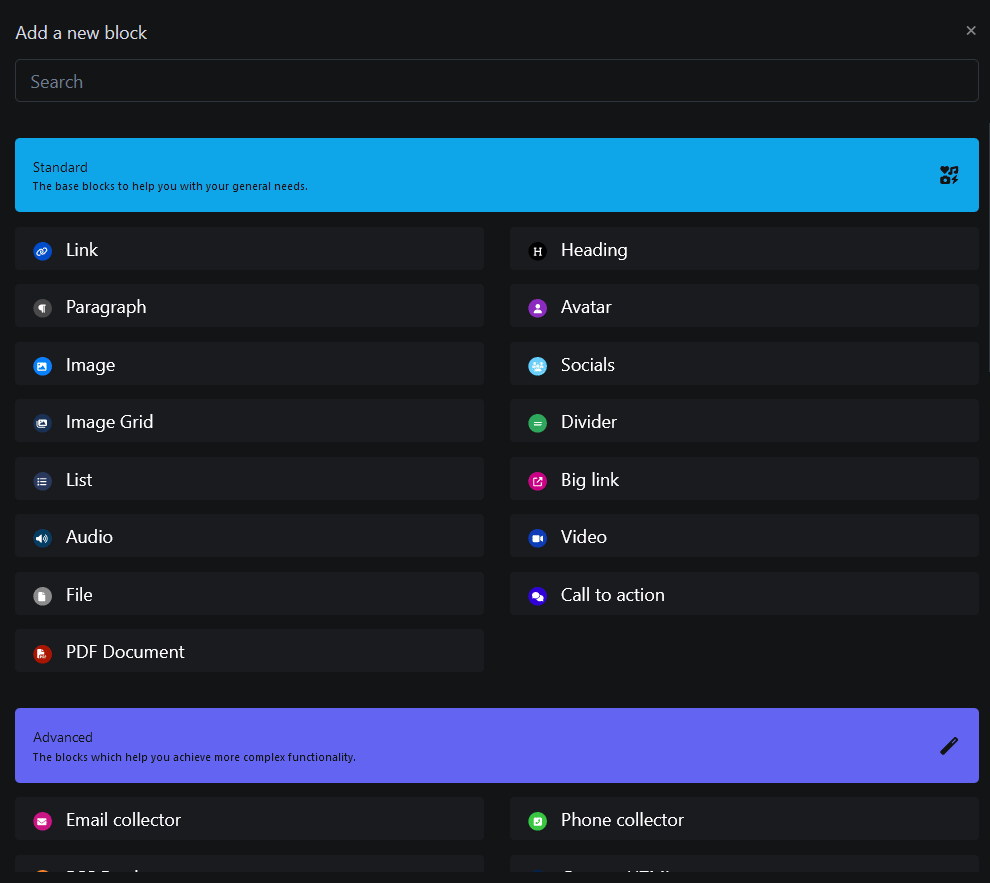
Task: Click the Video camera icon
Action: point(537,538)
